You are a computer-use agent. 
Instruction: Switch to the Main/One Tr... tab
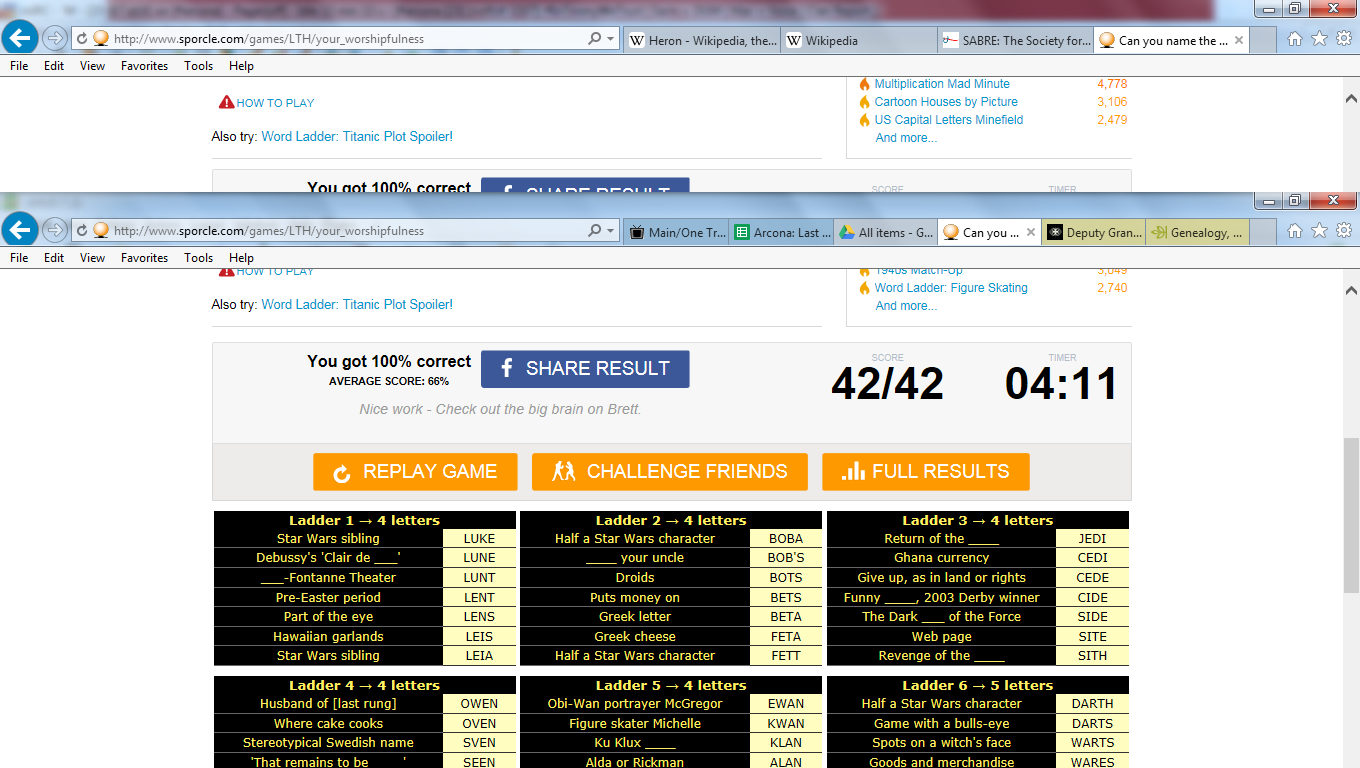click(677, 233)
